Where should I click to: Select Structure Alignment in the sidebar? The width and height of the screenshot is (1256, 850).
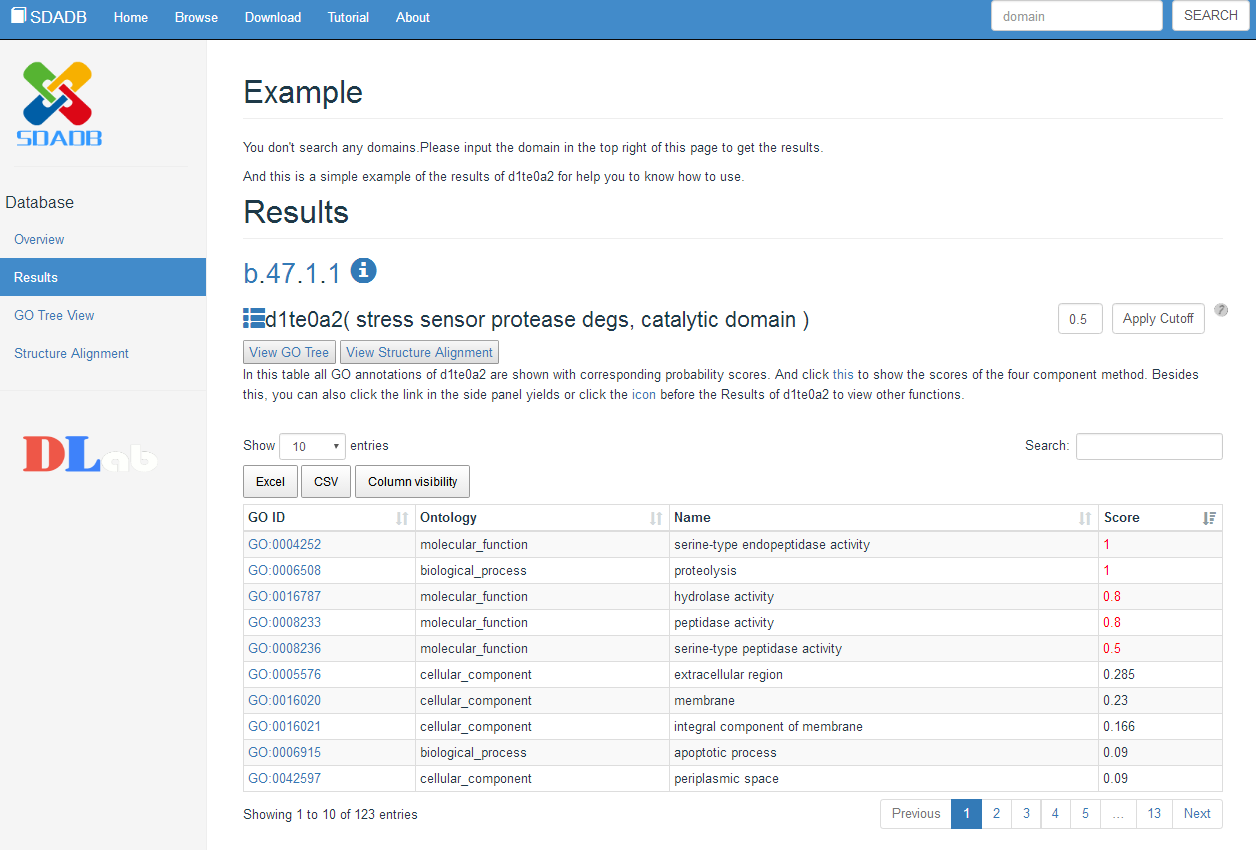pyautogui.click(x=71, y=354)
